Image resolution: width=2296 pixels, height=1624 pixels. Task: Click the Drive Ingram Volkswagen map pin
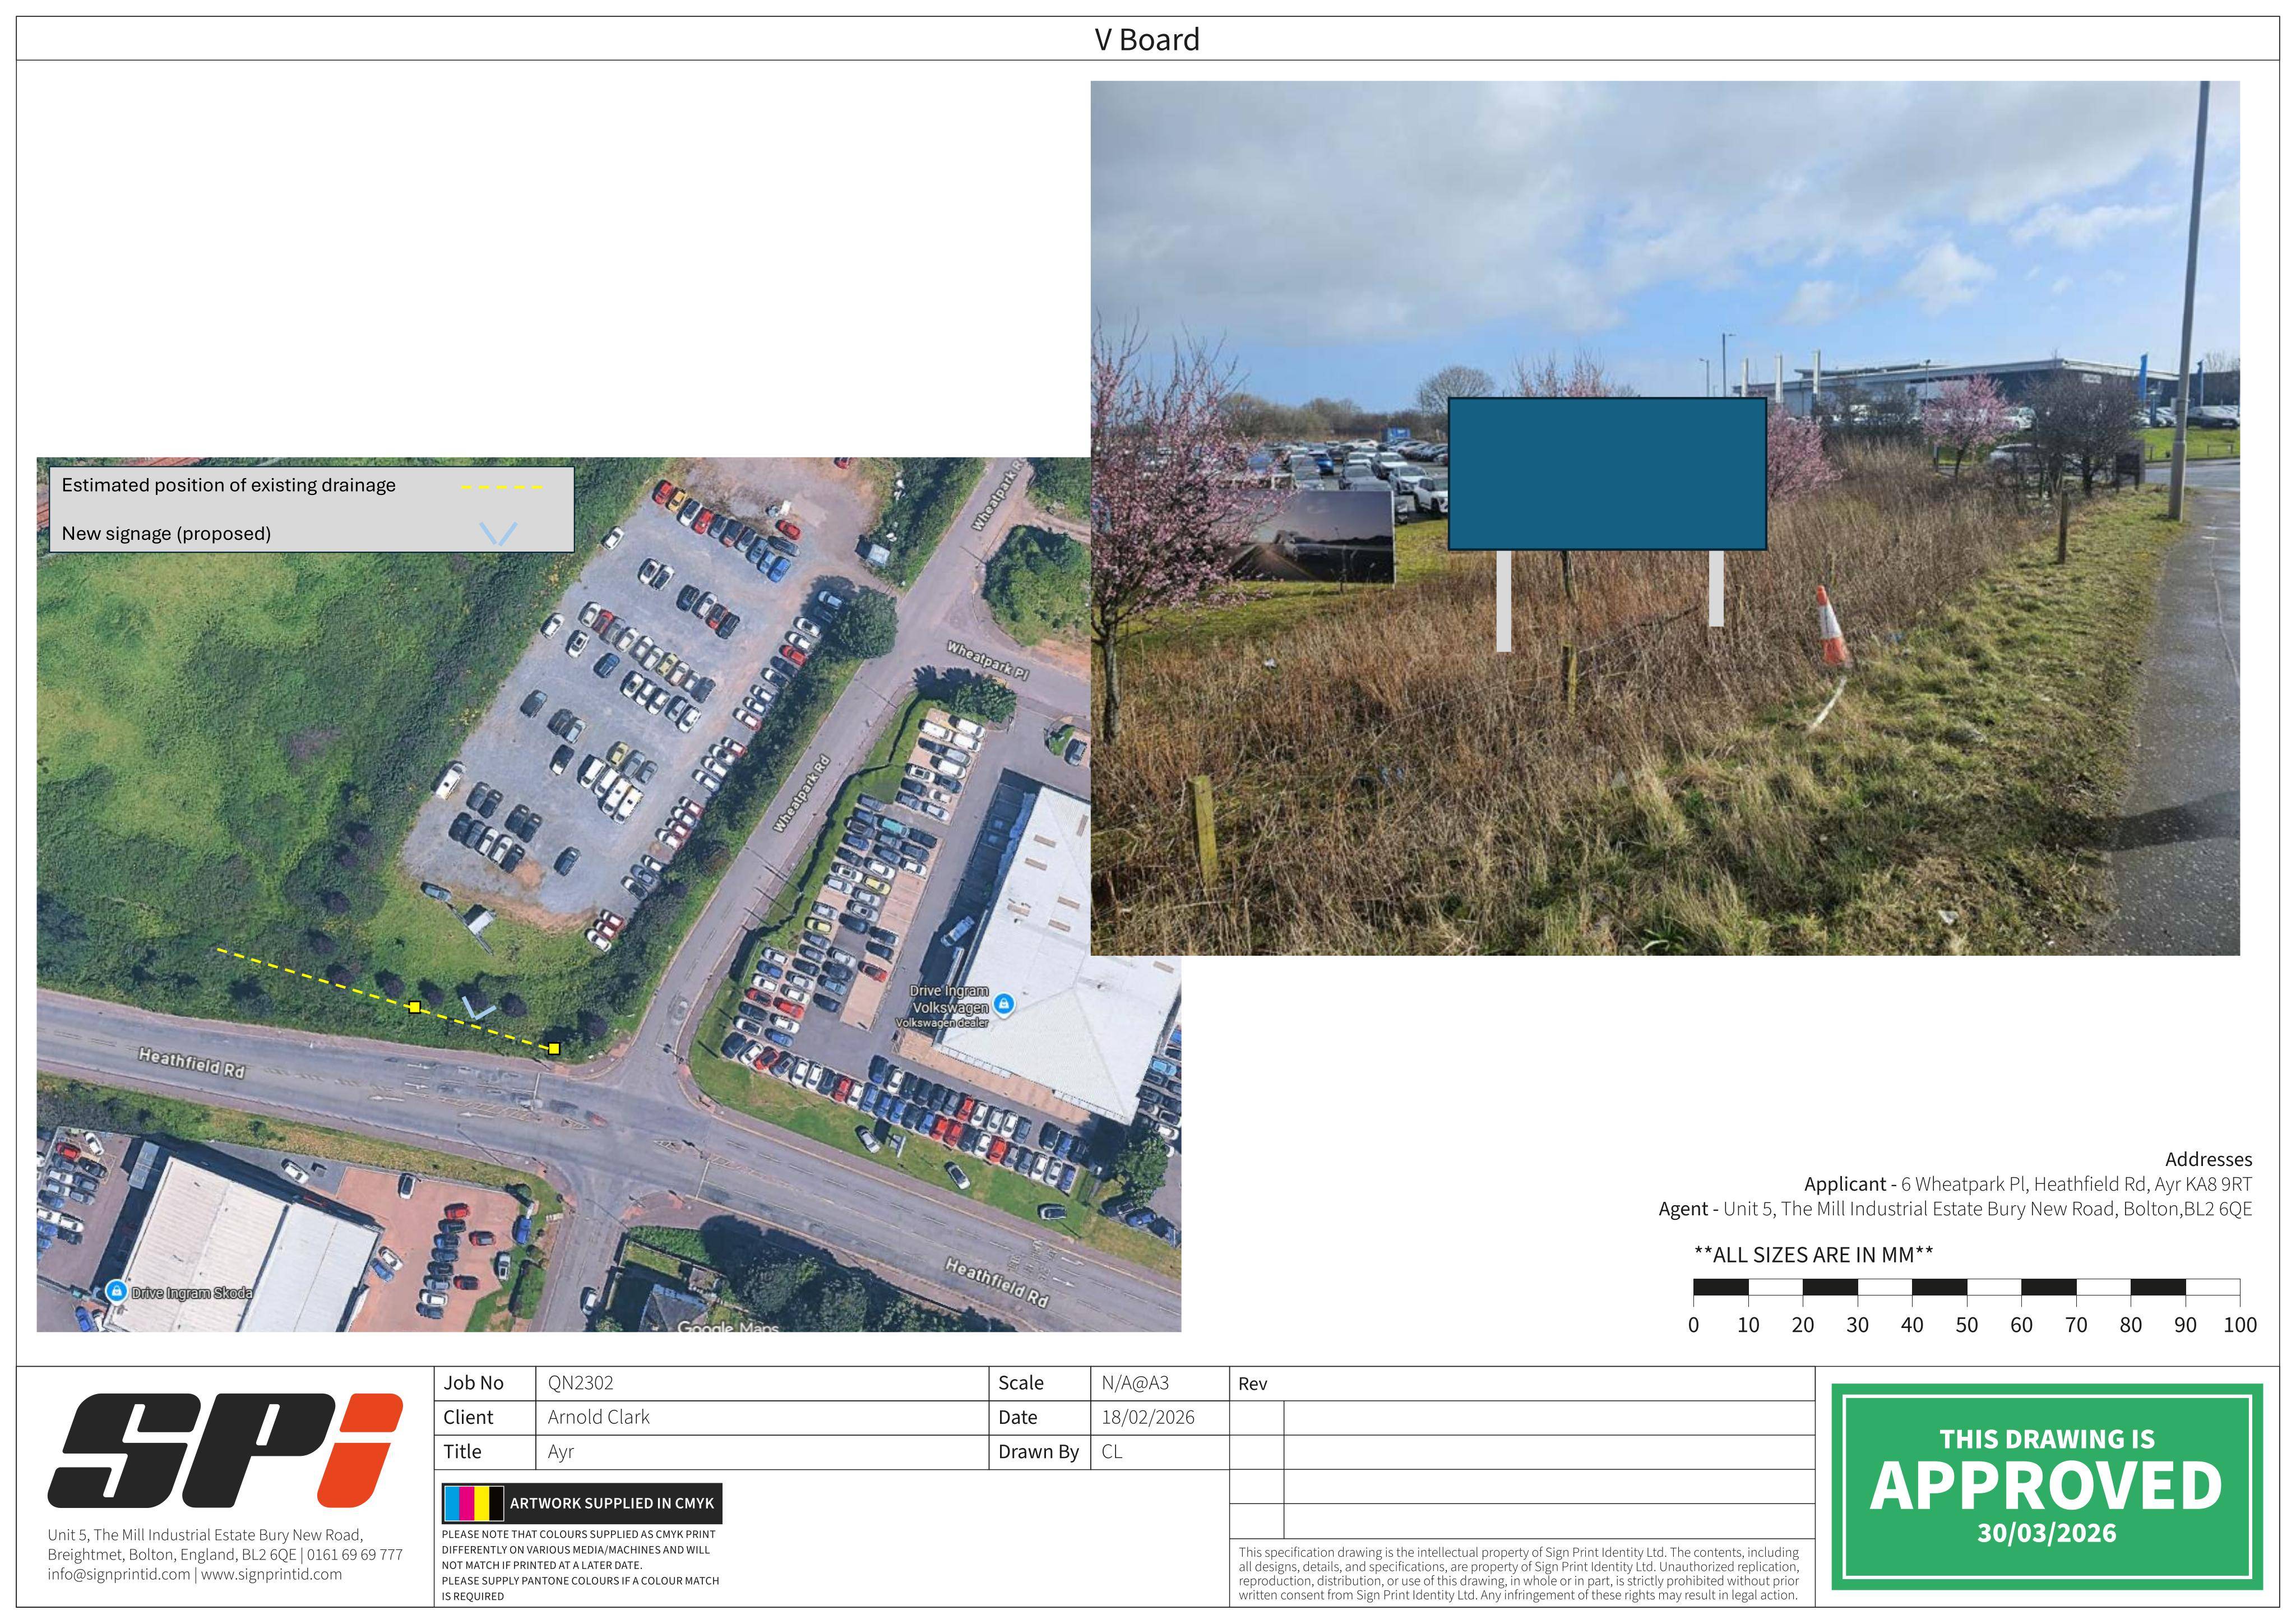pos(1004,1004)
